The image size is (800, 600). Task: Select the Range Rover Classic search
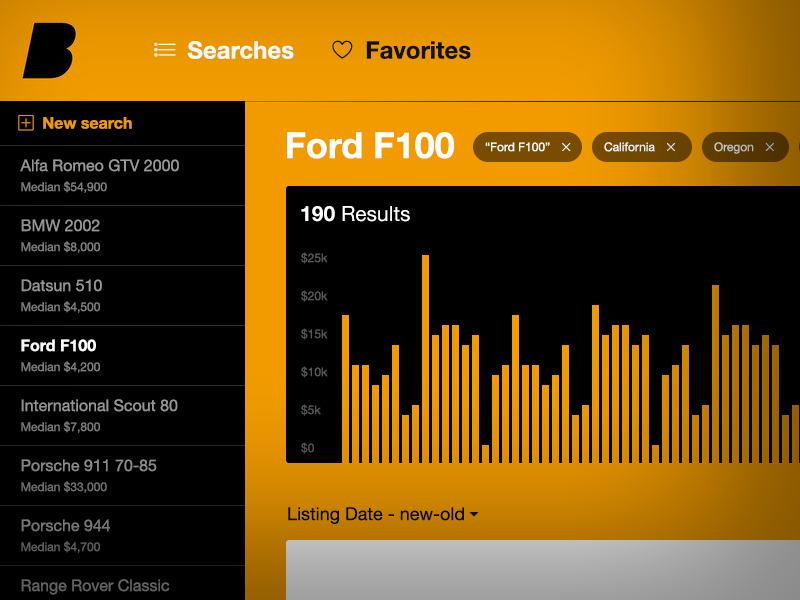click(122, 583)
